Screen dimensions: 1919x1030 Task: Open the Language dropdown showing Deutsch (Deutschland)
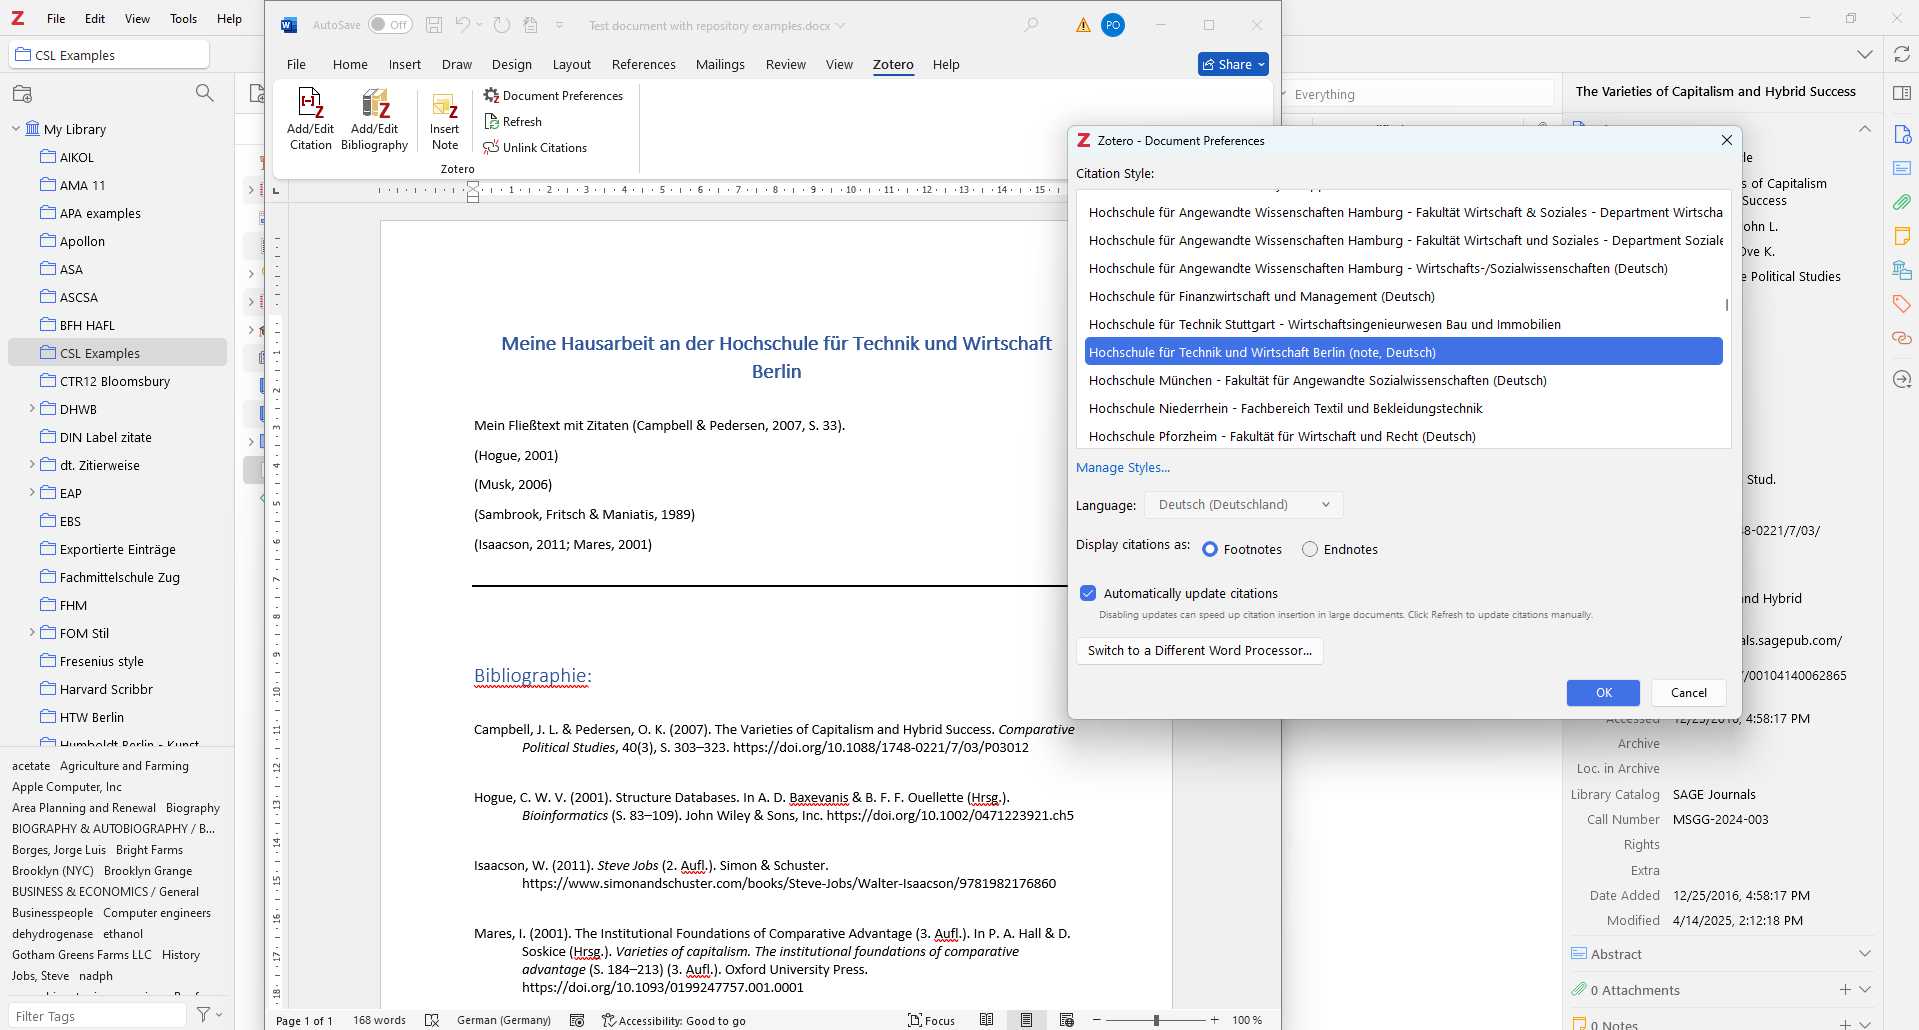(1243, 504)
